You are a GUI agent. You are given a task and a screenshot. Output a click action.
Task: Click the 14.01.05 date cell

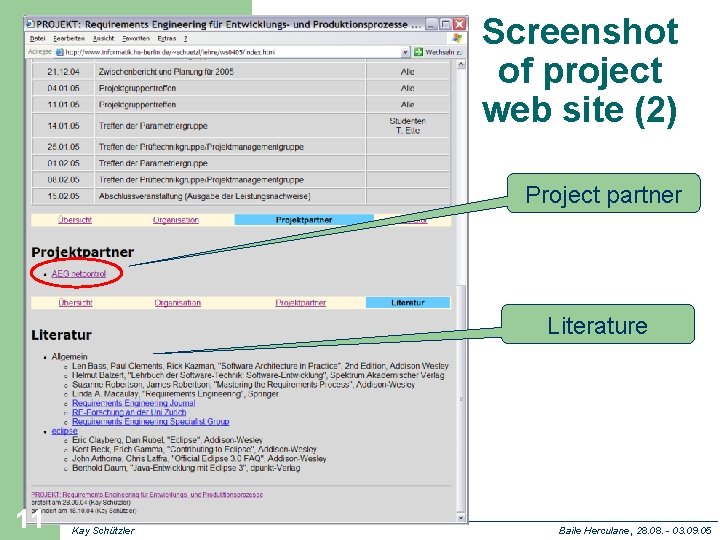[x=63, y=125]
